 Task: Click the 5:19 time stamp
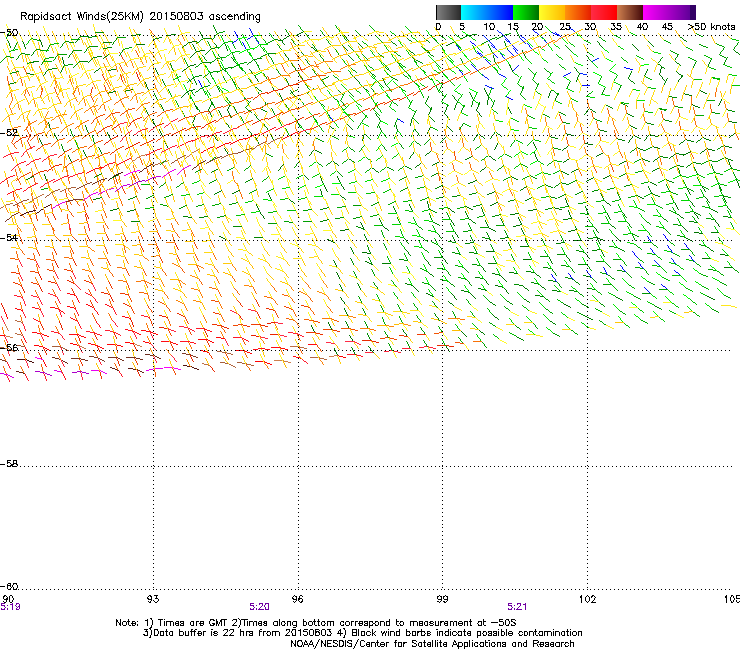click(x=10, y=607)
